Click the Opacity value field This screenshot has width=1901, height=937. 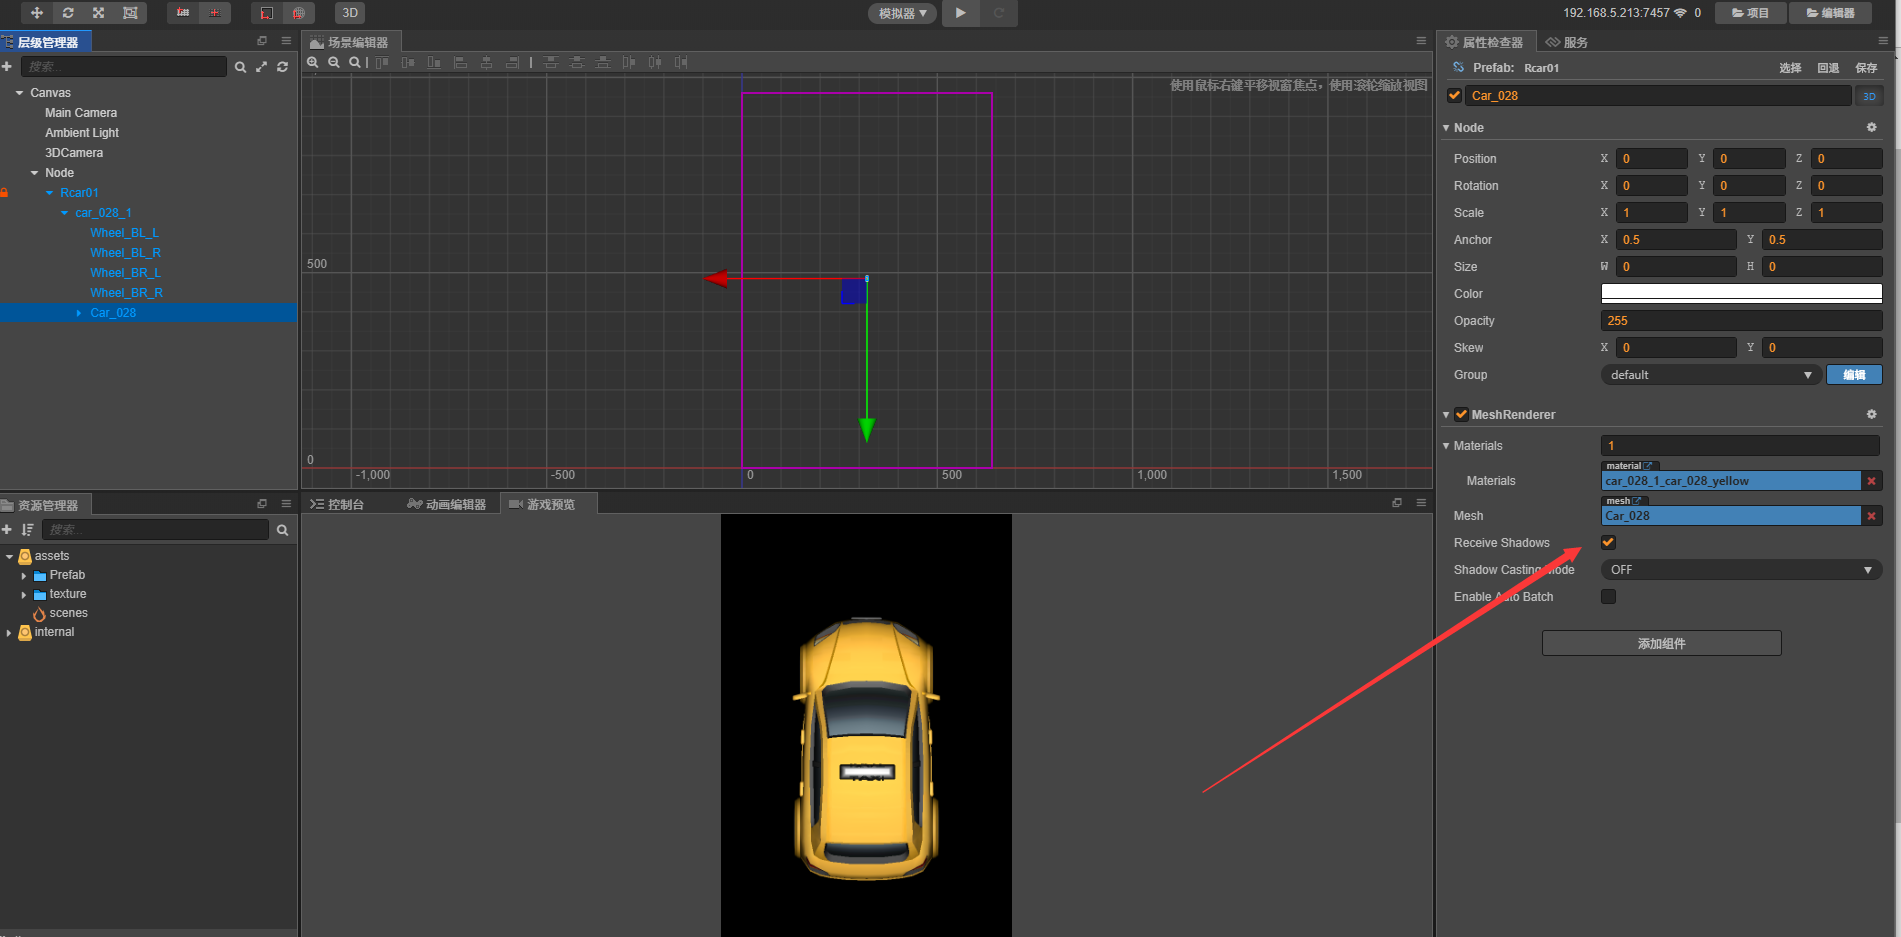1741,321
